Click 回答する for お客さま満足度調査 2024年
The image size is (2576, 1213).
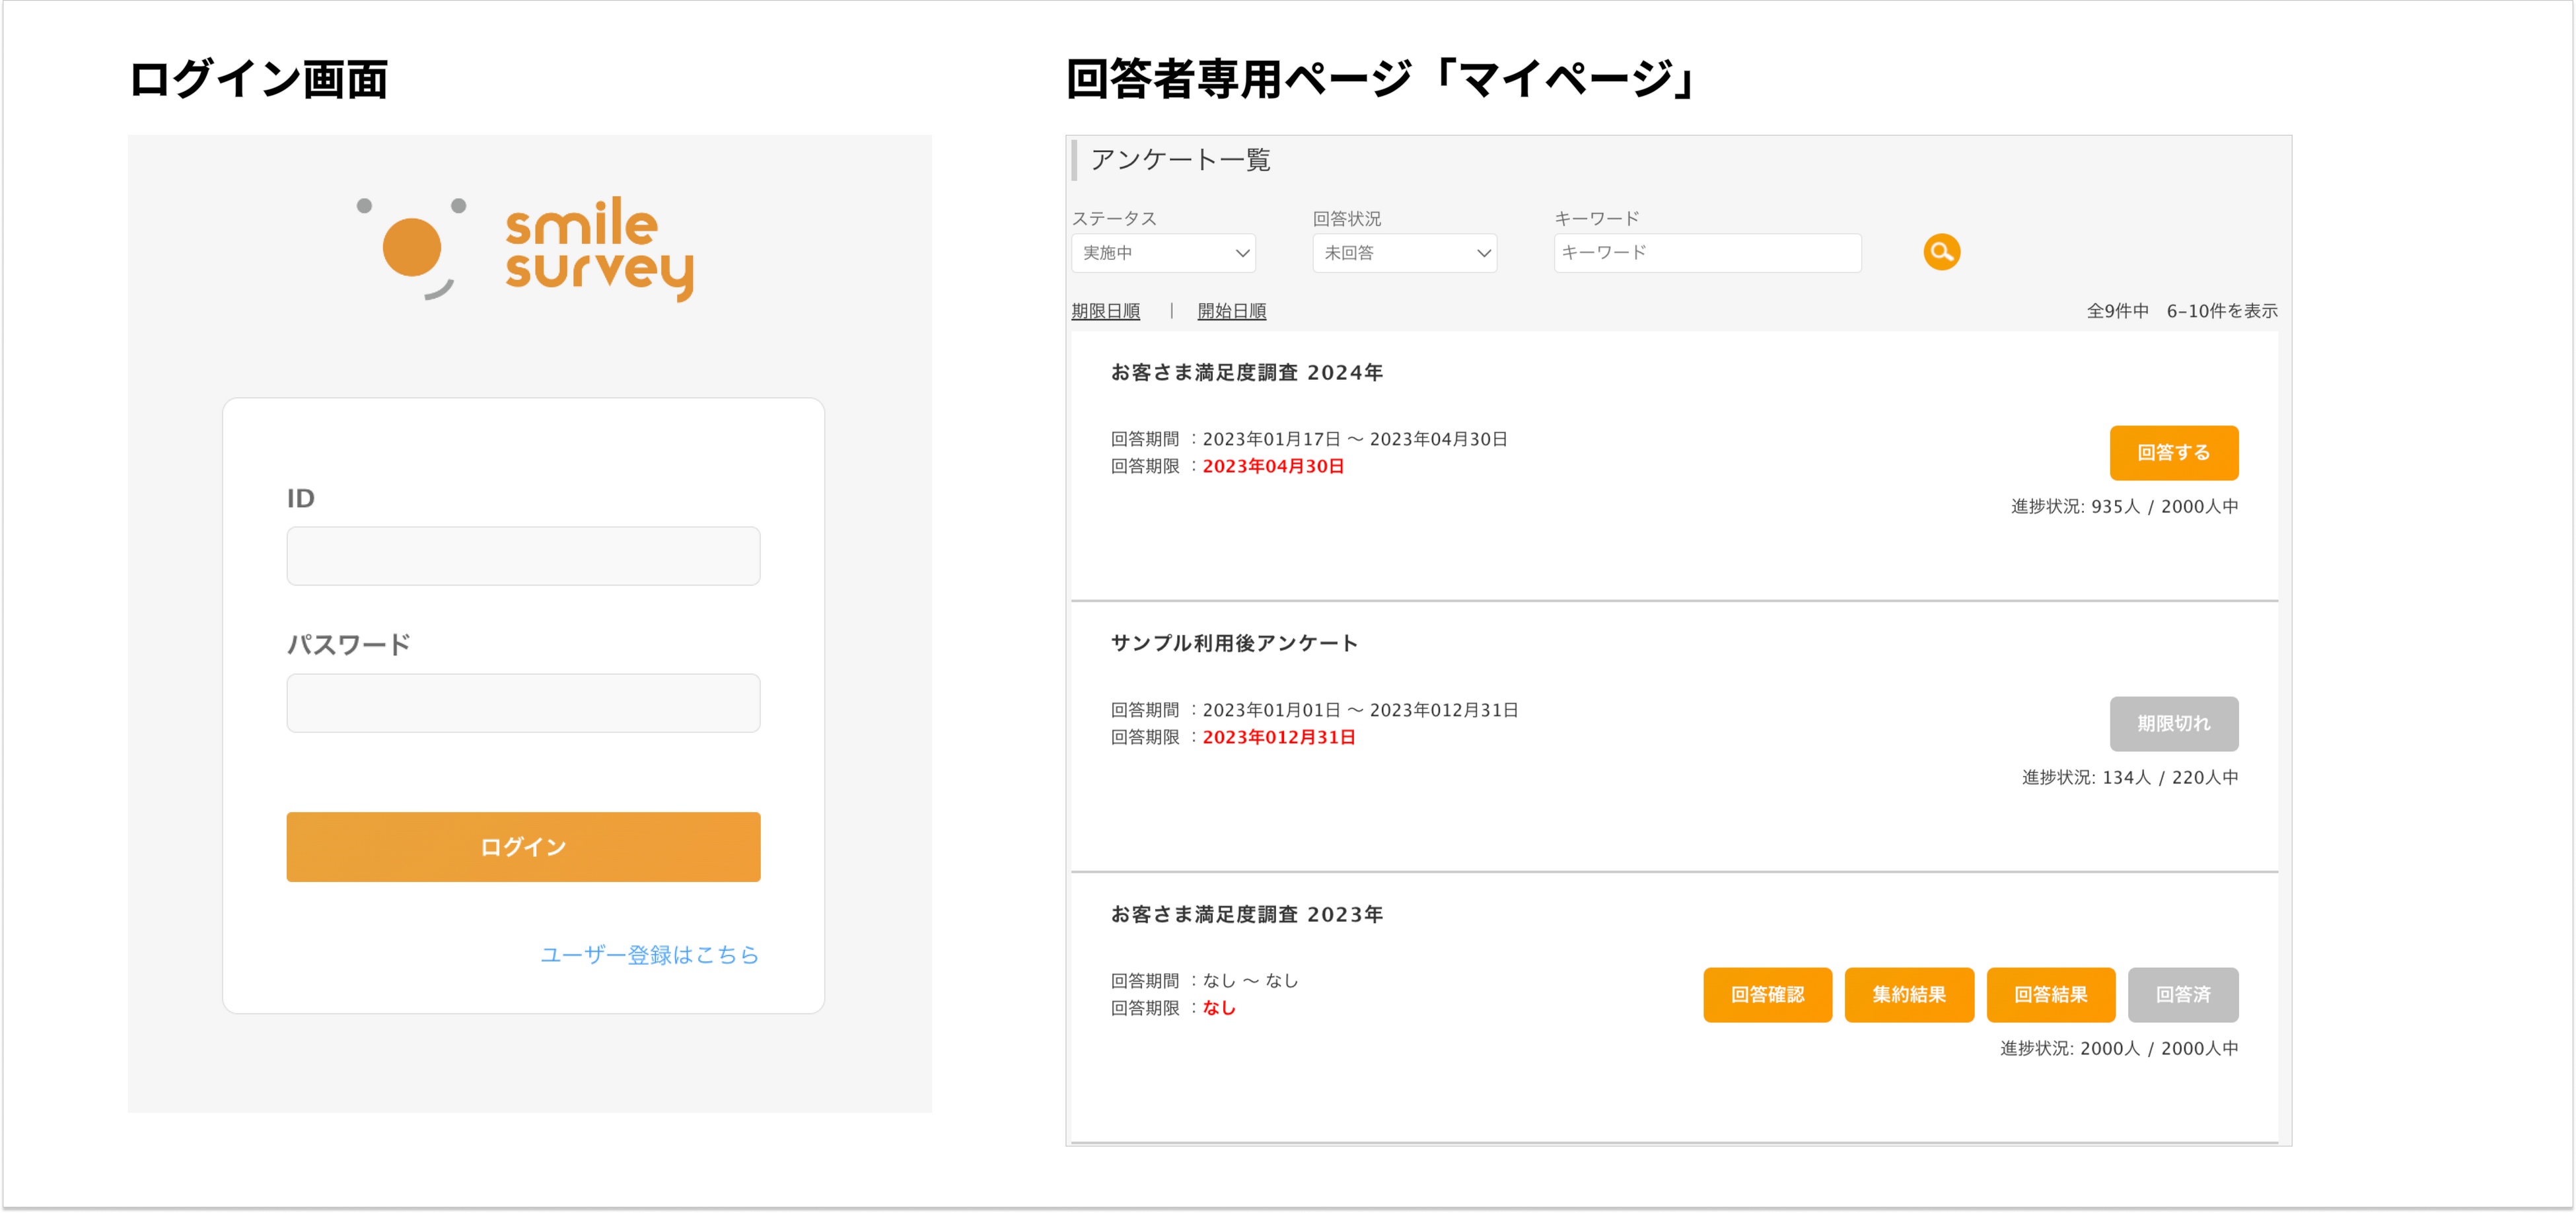point(2173,453)
